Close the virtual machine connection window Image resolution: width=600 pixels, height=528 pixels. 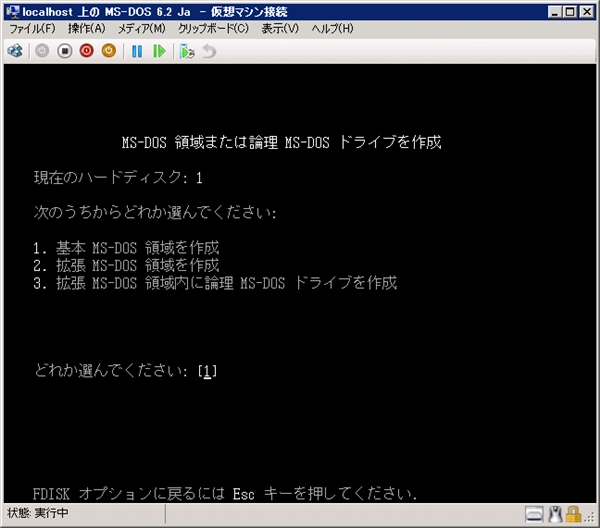pos(587,12)
